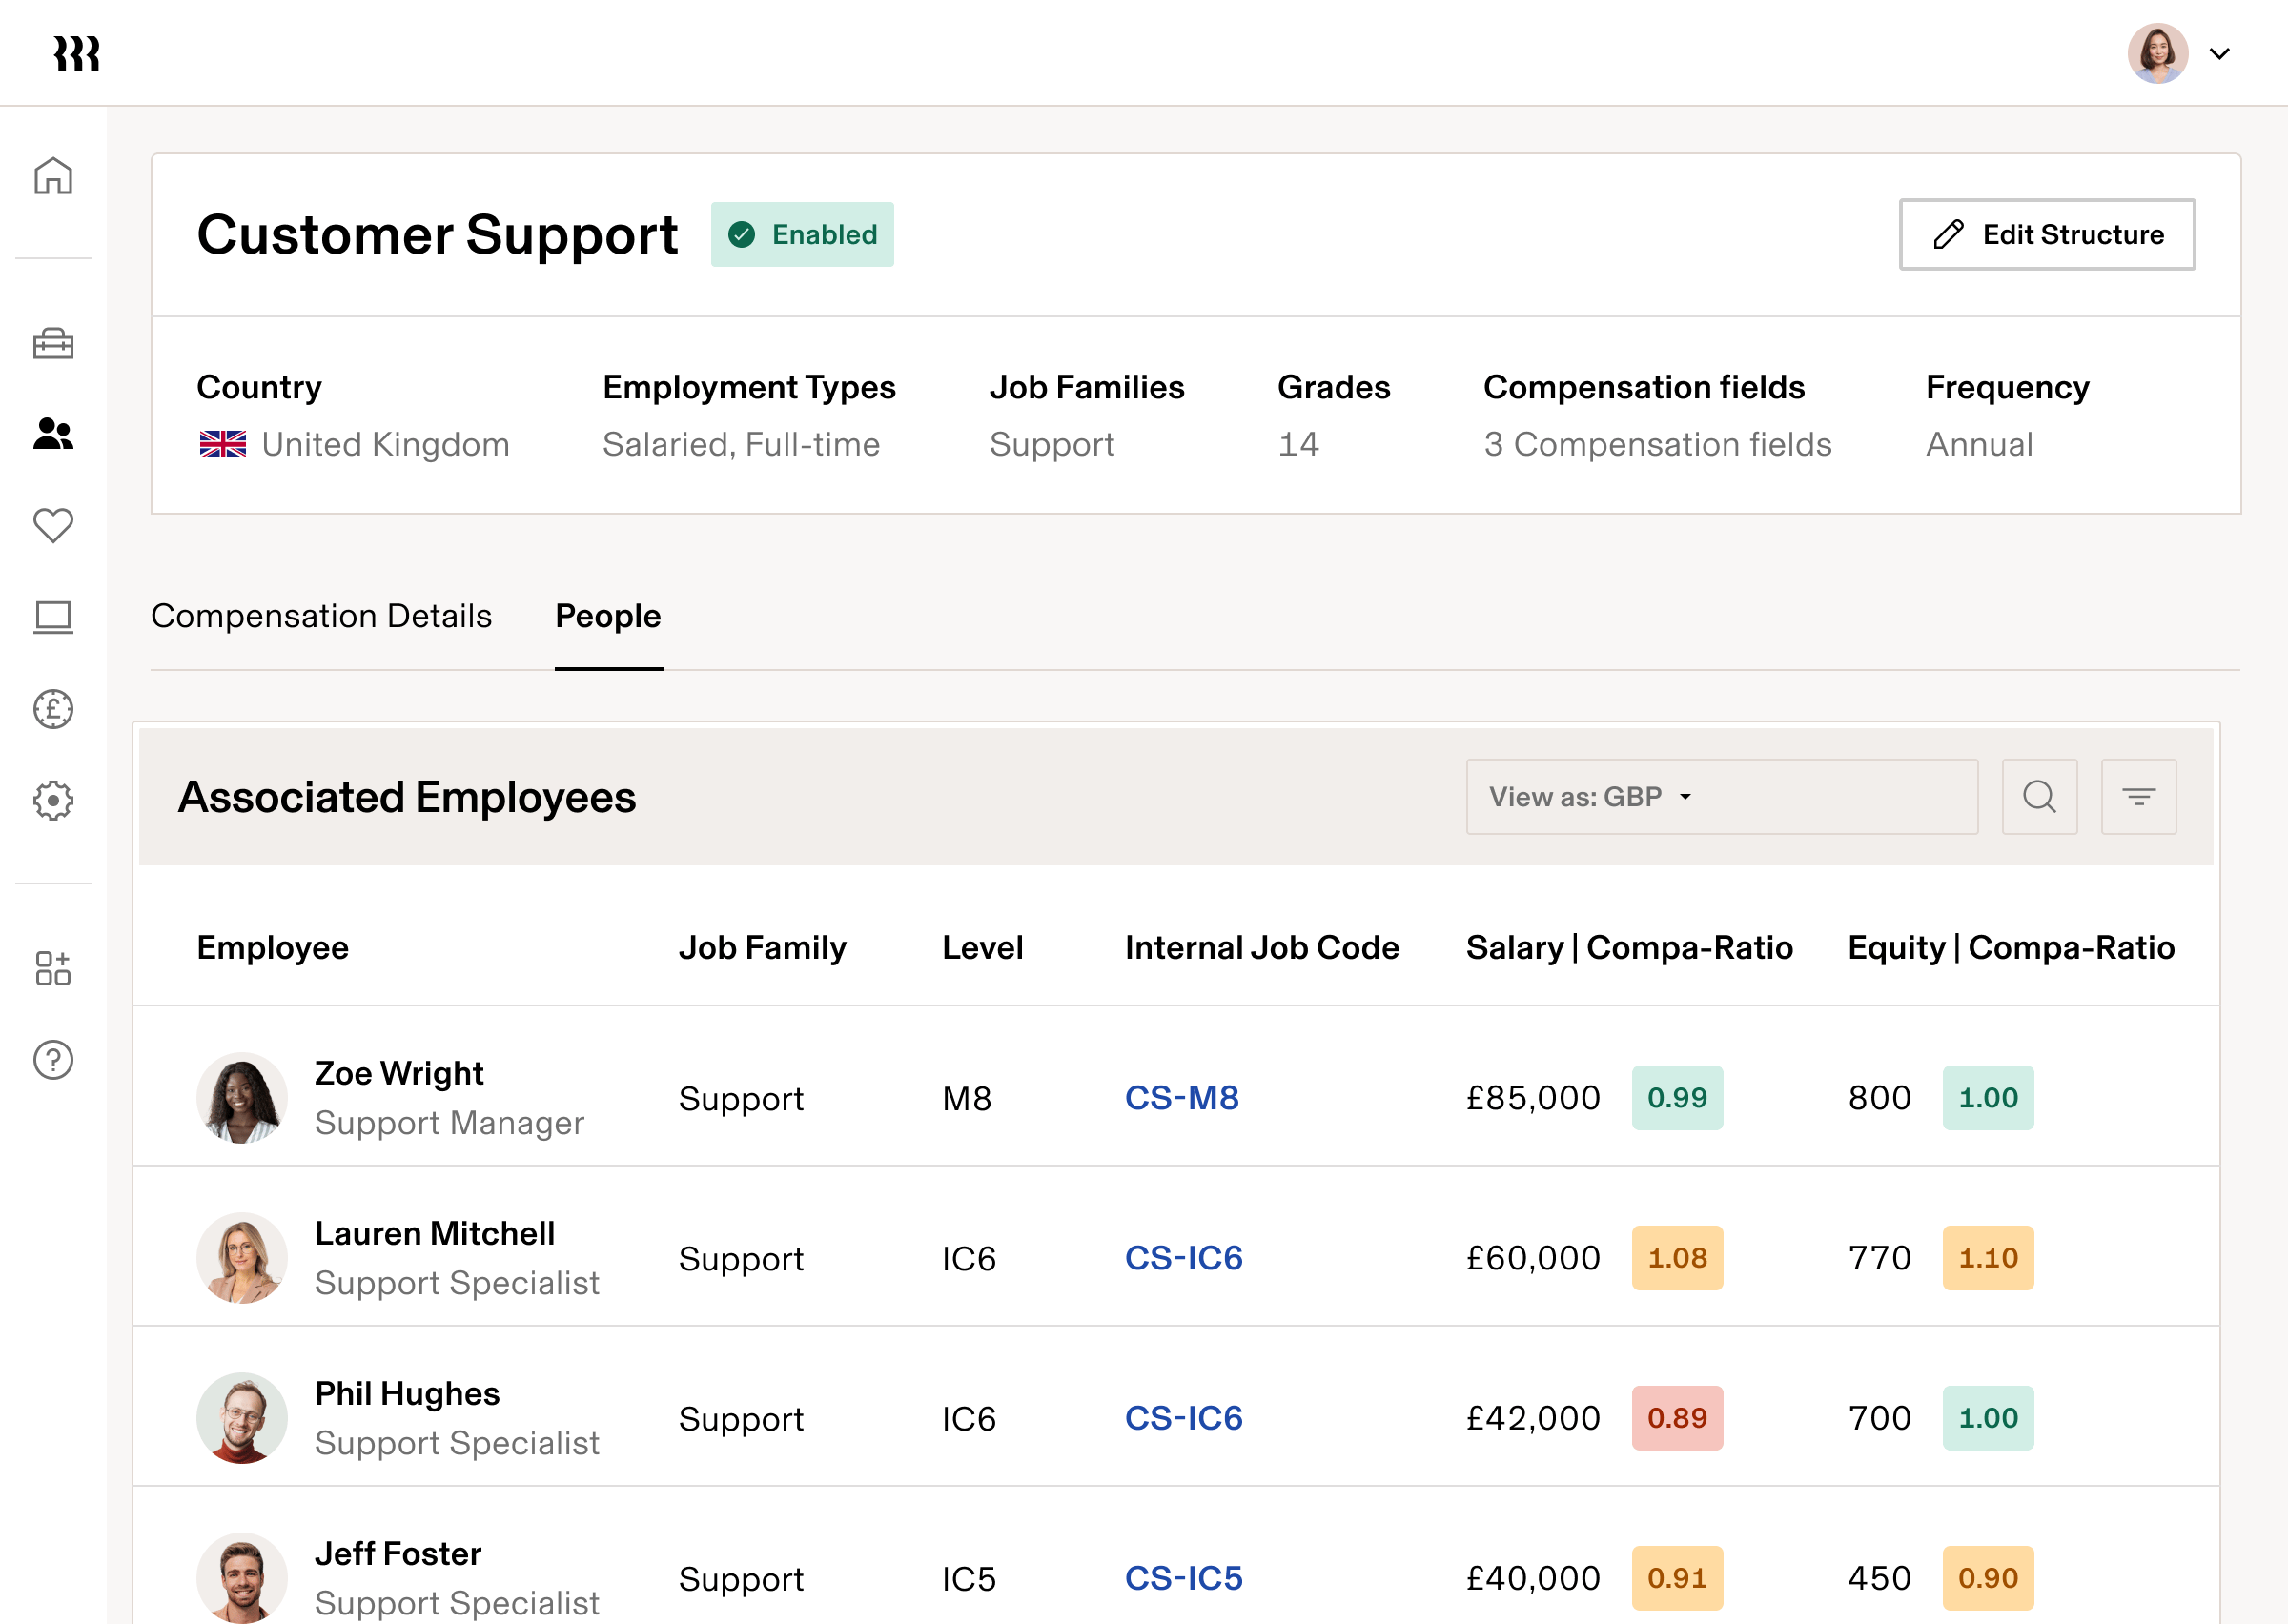Open the briefcase icon in sidebar
Screen dimensions: 2288x1624
click(x=53, y=343)
